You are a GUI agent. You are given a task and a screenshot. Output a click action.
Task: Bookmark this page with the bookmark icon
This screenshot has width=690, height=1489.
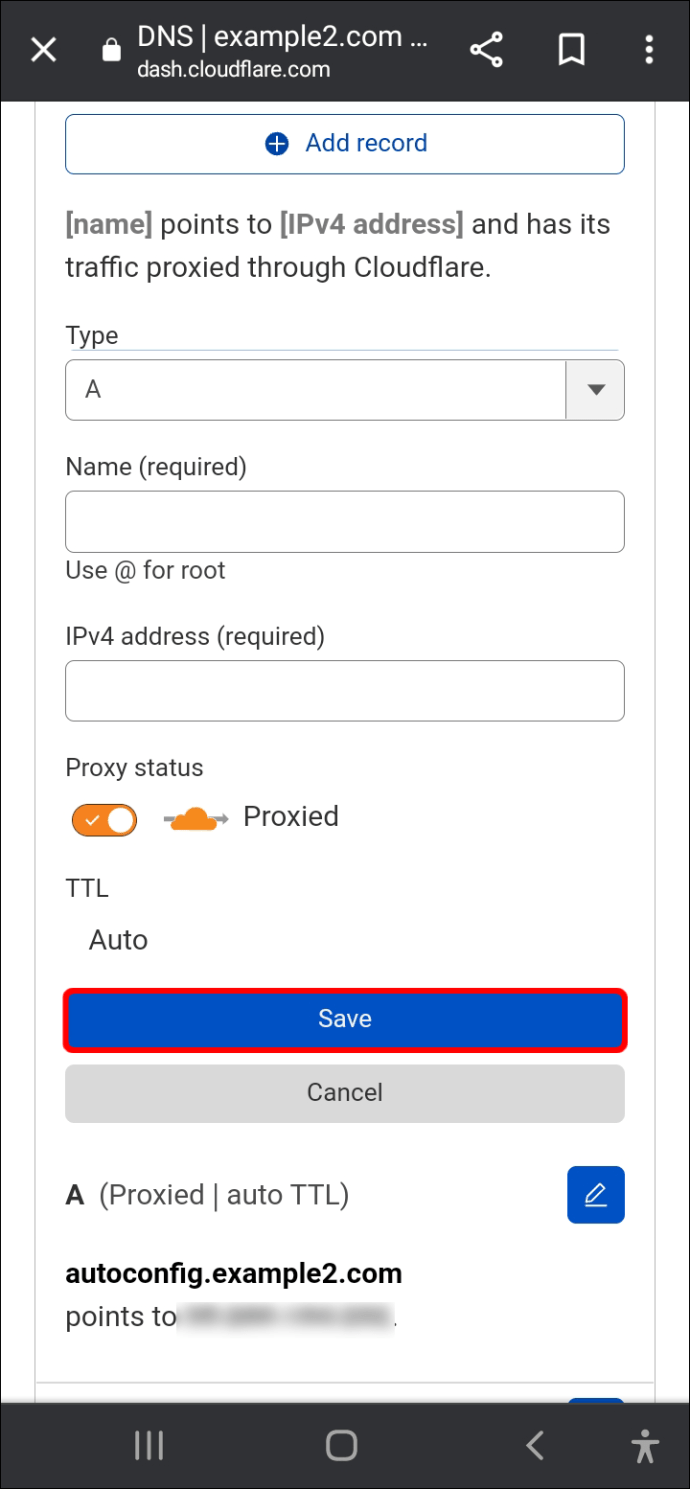click(571, 49)
